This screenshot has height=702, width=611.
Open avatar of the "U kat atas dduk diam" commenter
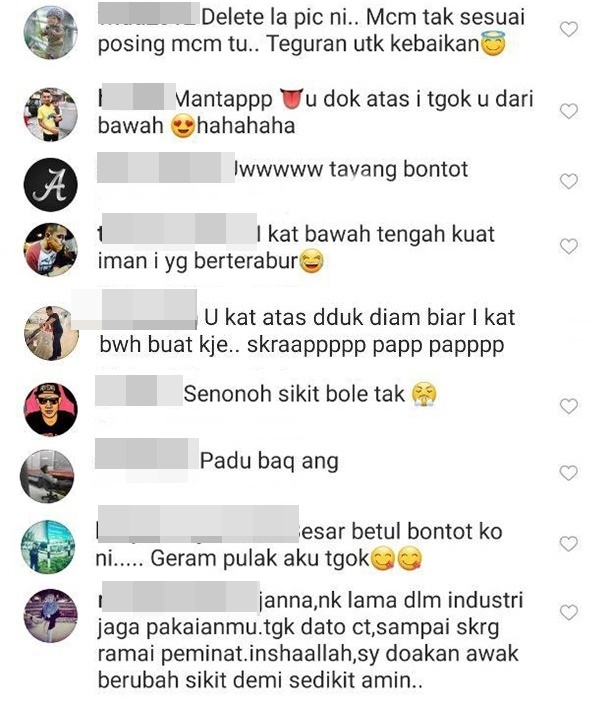[x=51, y=333]
